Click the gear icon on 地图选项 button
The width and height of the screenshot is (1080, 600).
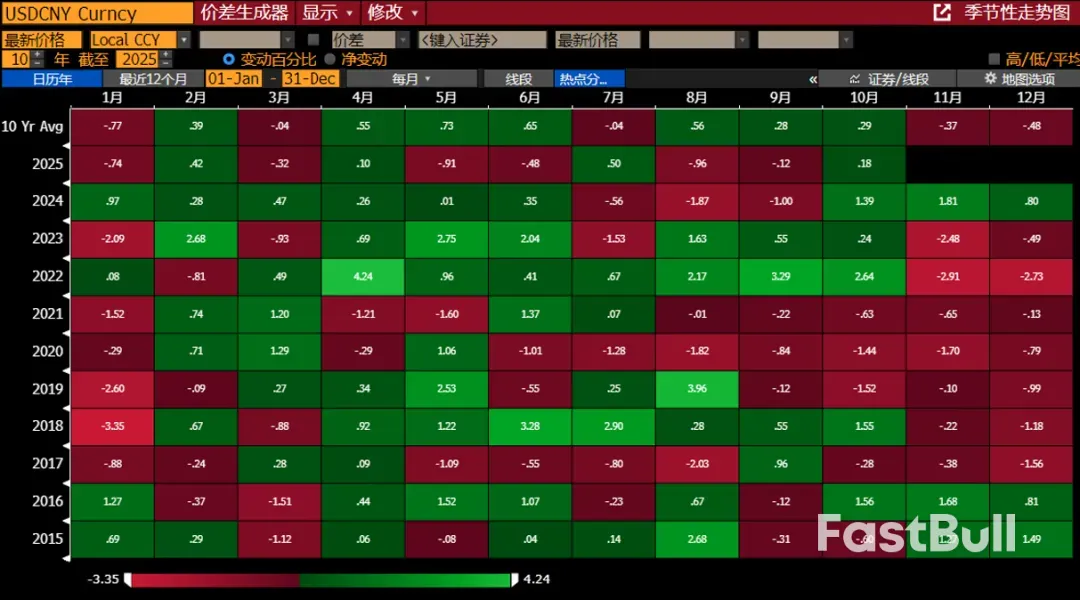click(x=988, y=76)
